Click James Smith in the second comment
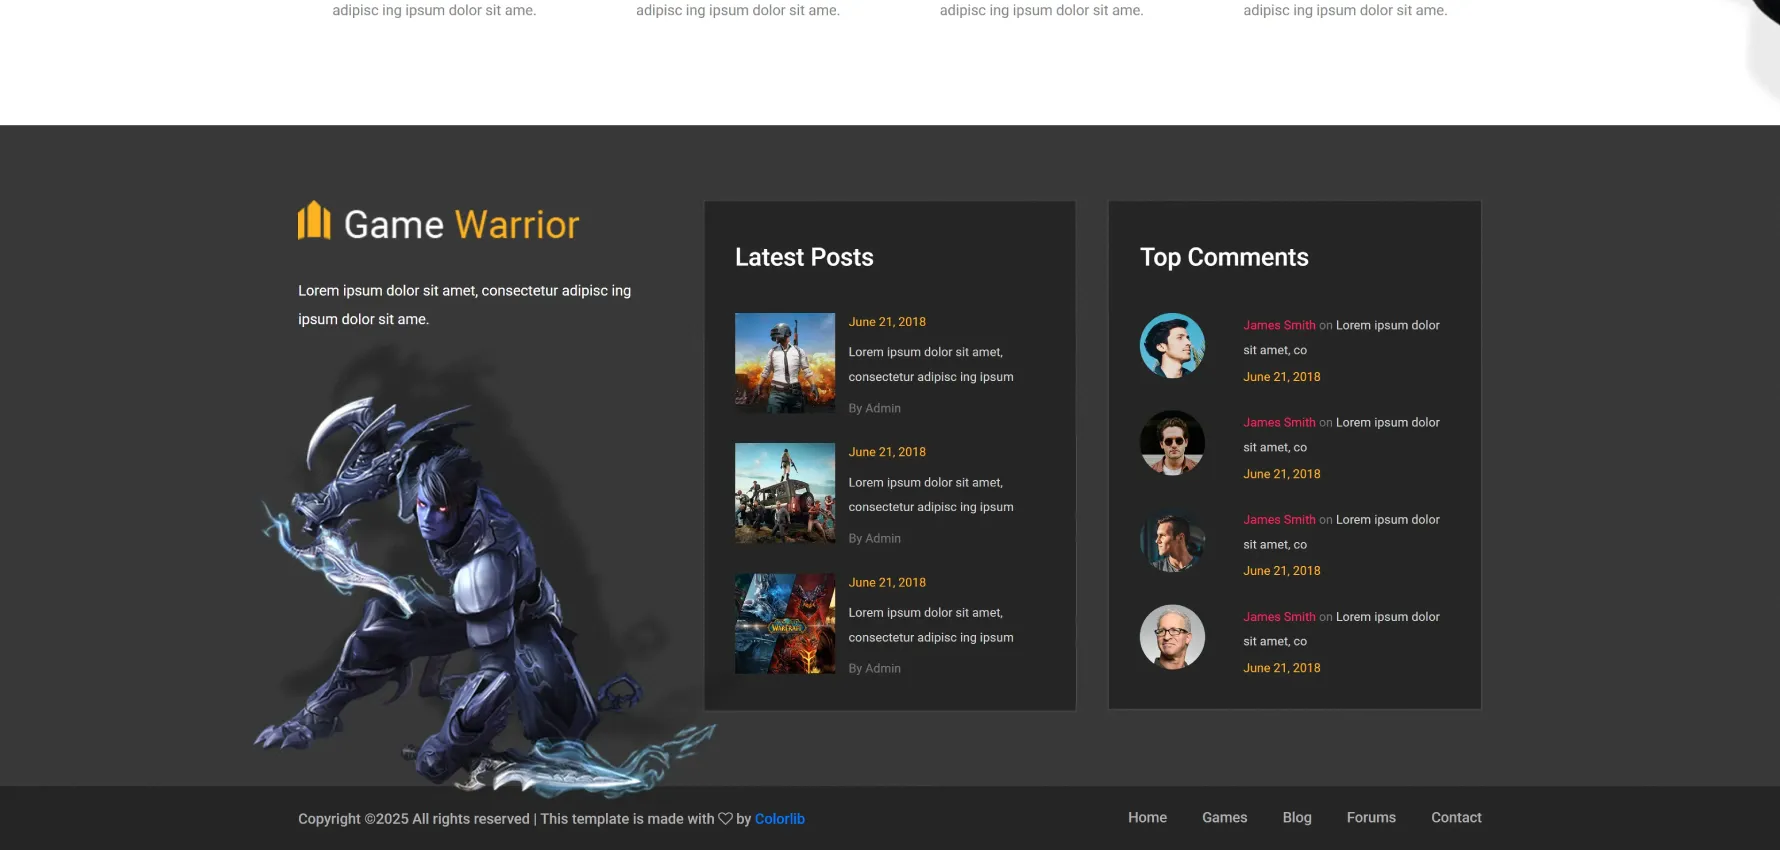The height and width of the screenshot is (850, 1780). pos(1279,422)
